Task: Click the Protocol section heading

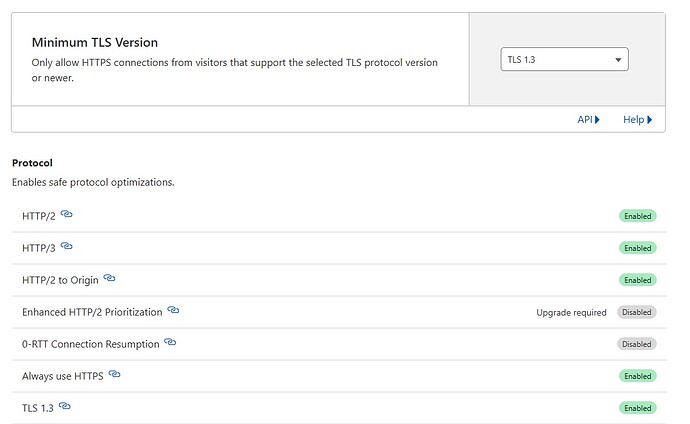Action: coord(32,162)
